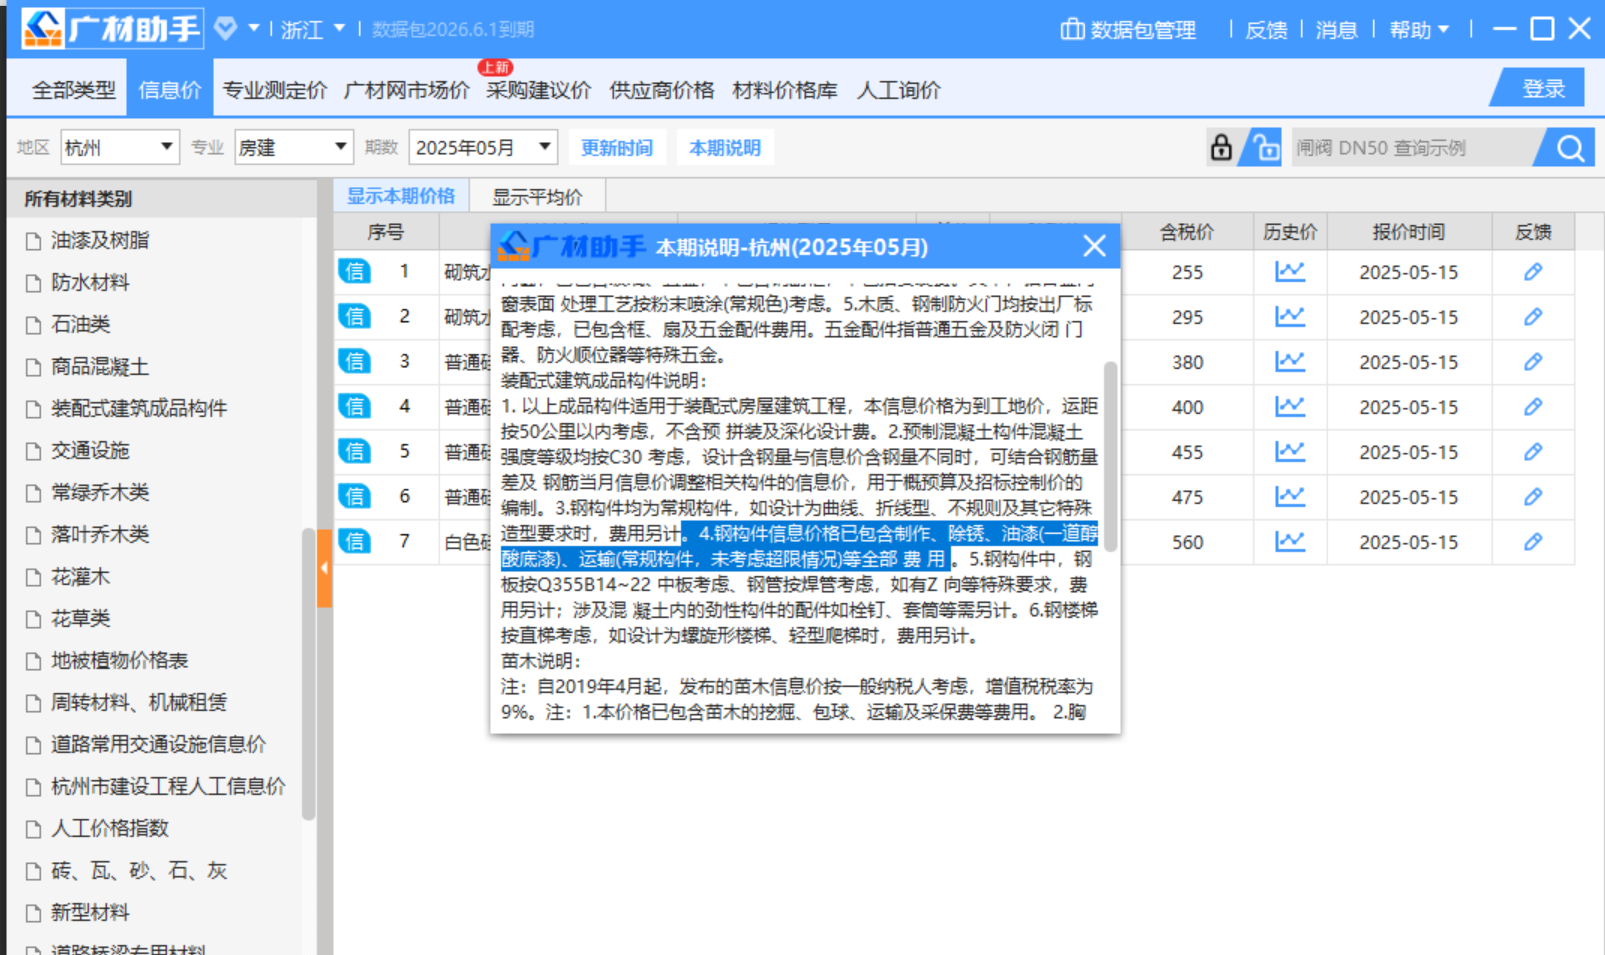Select 装配式建筑成品构件 category
Viewport: 1605px width, 955px height.
139,408
